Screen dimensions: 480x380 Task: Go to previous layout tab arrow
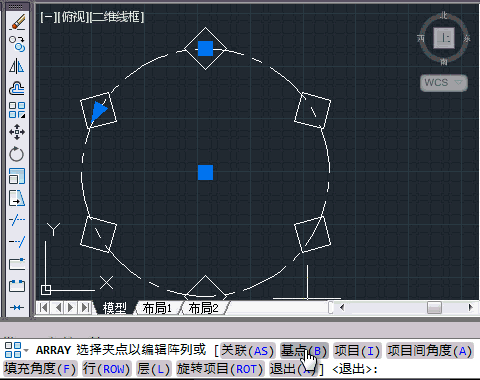tap(58, 307)
